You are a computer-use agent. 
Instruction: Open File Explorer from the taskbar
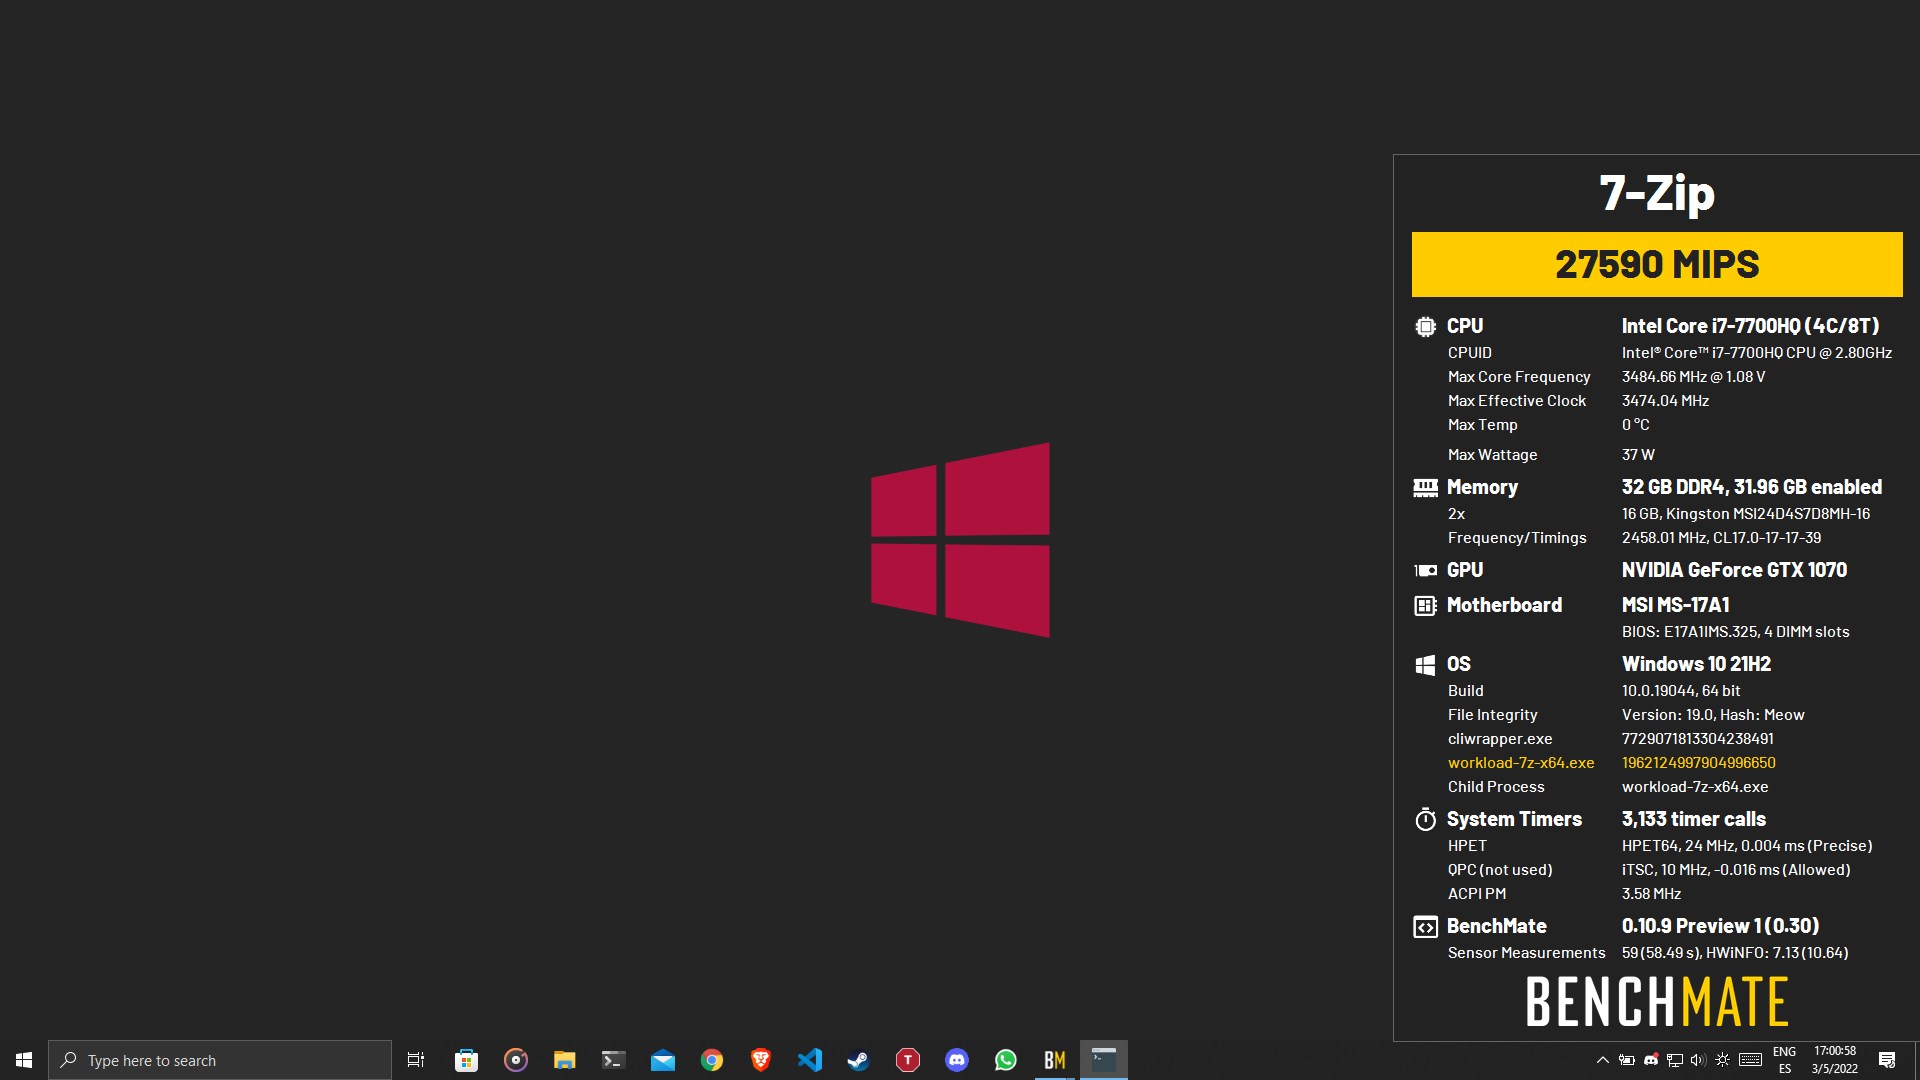coord(564,1060)
